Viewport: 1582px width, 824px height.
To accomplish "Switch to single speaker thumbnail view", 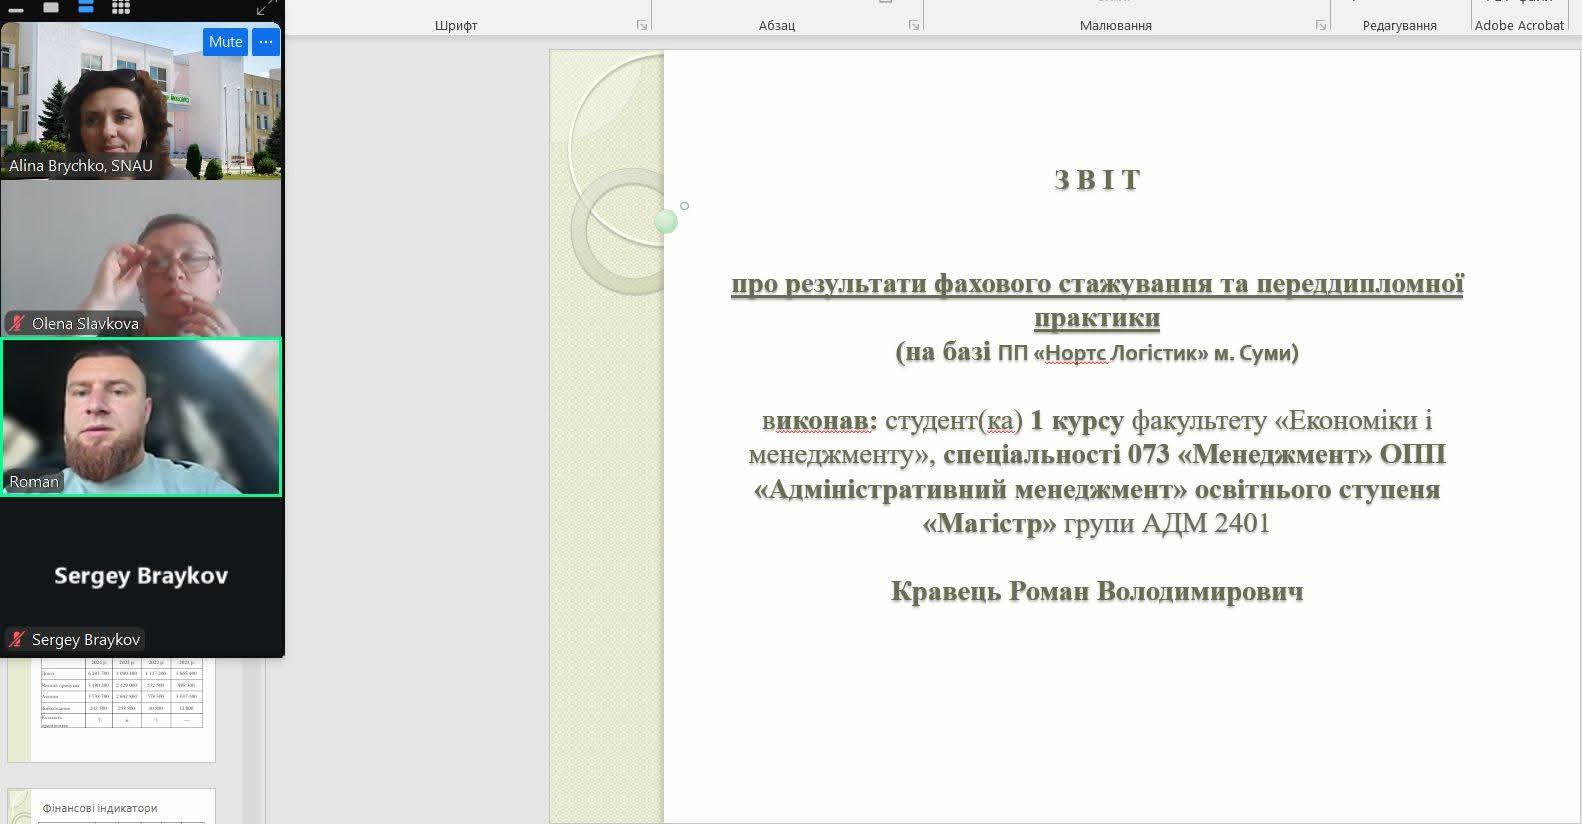I will point(51,8).
